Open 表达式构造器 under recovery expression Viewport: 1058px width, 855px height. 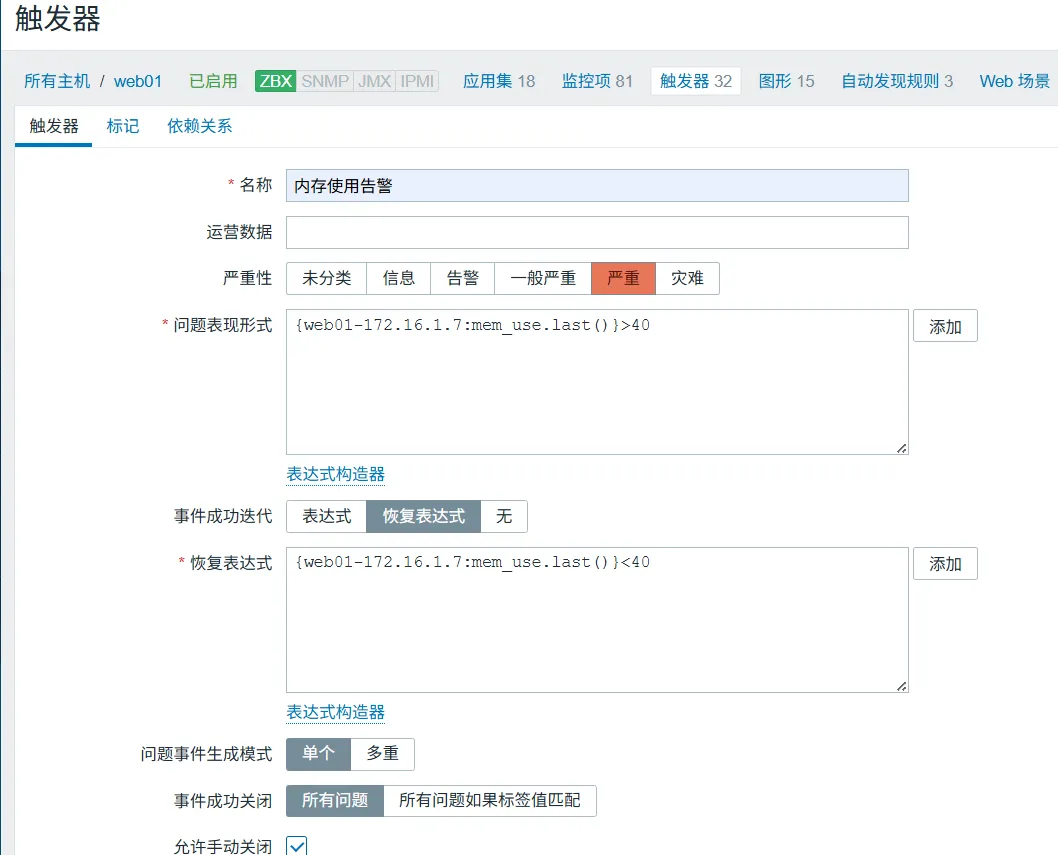pyautogui.click(x=336, y=712)
